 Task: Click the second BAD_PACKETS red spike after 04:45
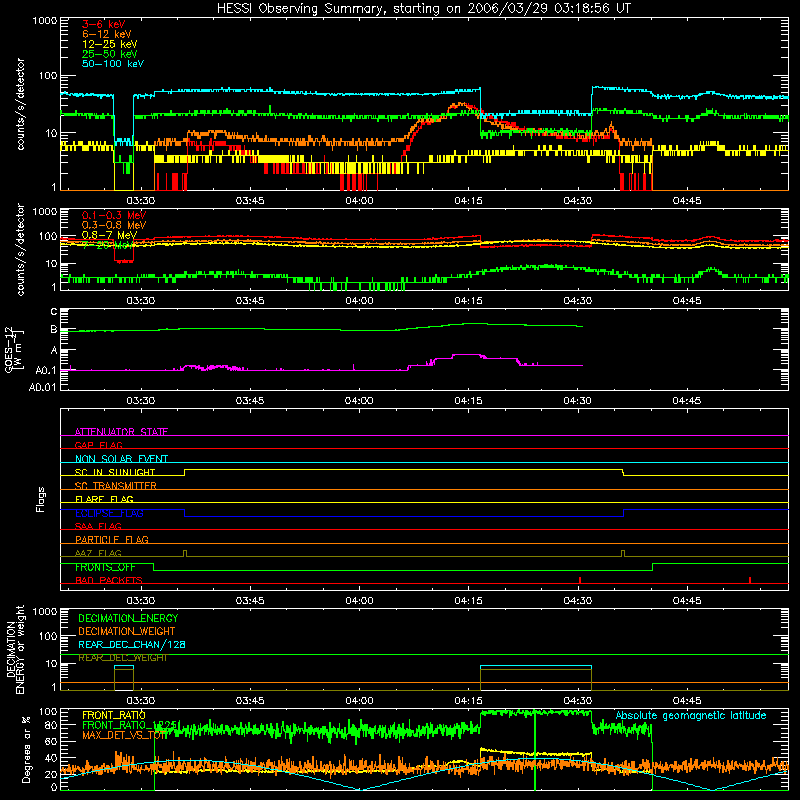click(x=749, y=580)
